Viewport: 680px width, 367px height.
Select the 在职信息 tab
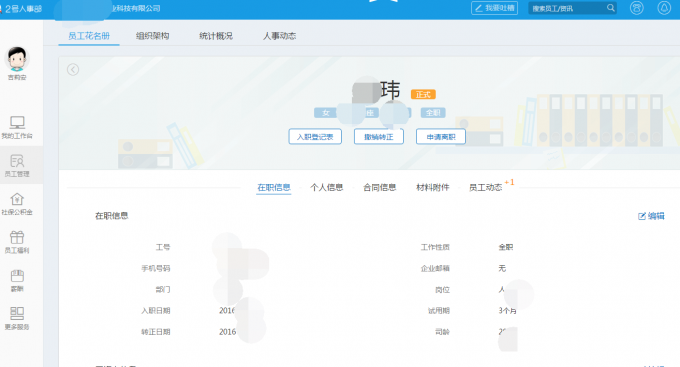tap(274, 187)
